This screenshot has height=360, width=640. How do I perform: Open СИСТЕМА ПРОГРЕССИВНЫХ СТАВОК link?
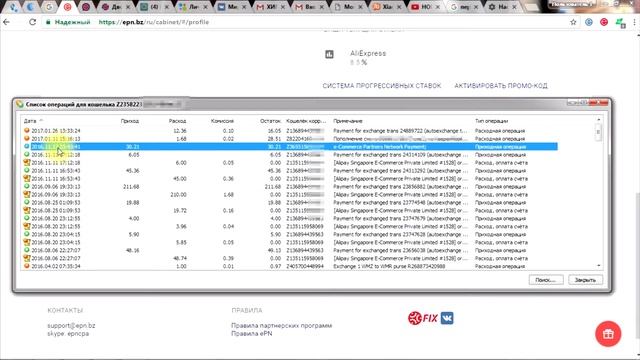(382, 86)
